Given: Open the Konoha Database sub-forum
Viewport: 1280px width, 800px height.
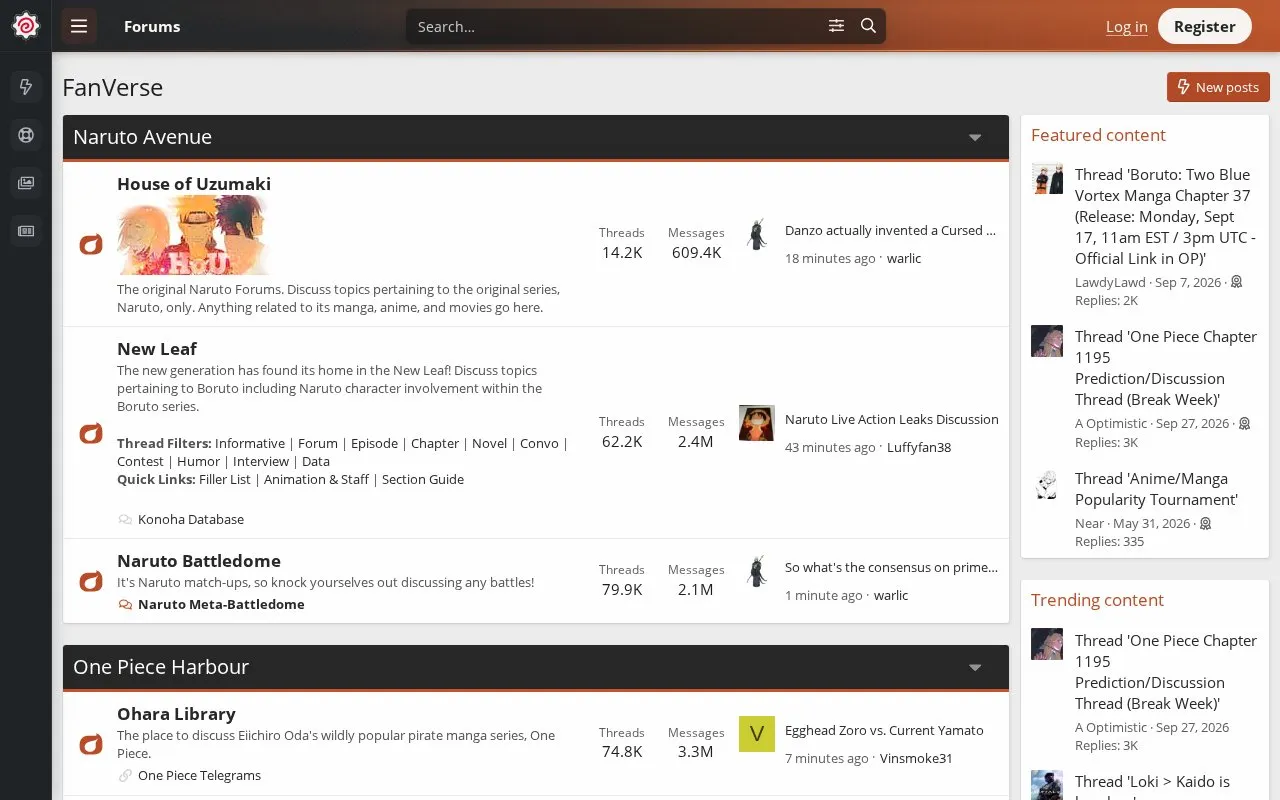Looking at the screenshot, I should pos(191,520).
